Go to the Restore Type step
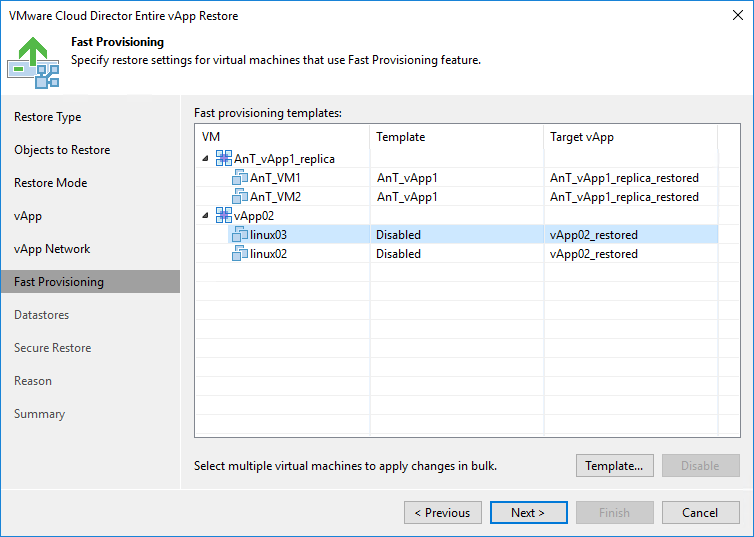The height and width of the screenshot is (537, 754). pyautogui.click(x=48, y=117)
